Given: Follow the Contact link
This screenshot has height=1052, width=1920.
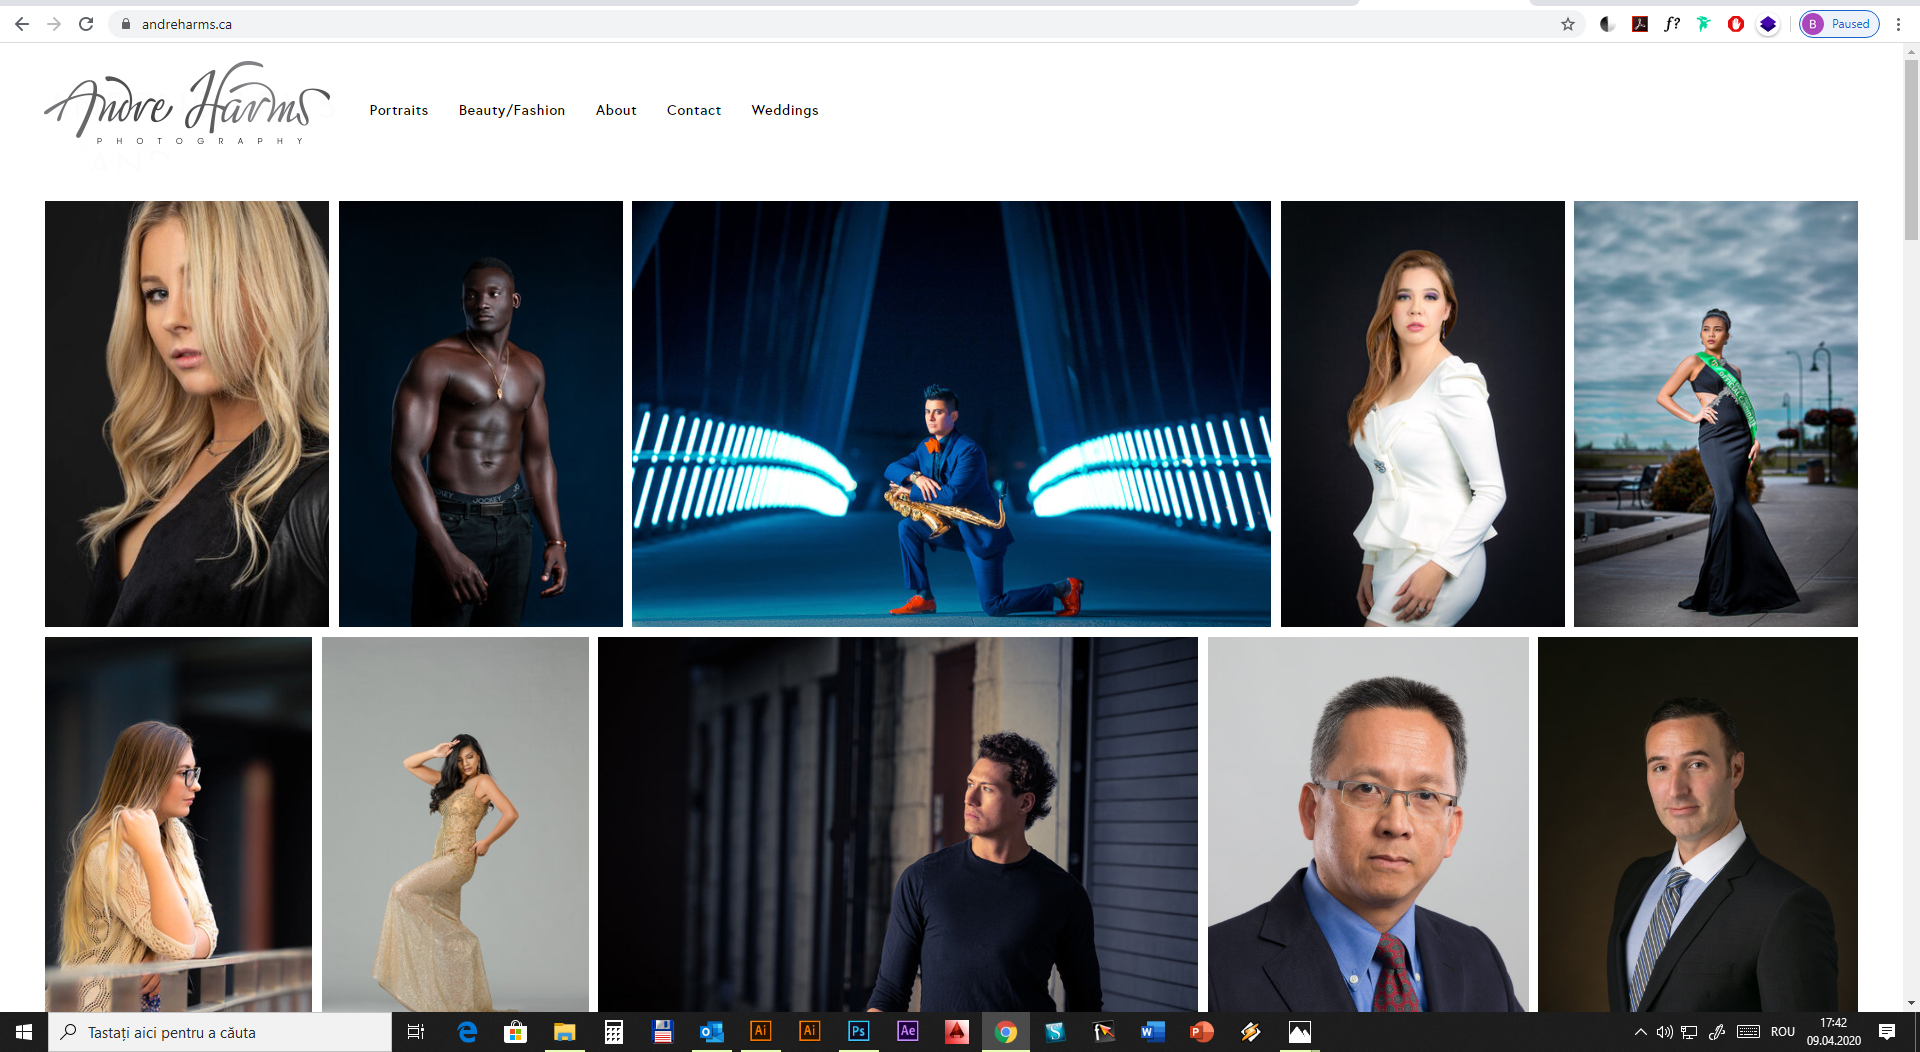Looking at the screenshot, I should tap(693, 110).
